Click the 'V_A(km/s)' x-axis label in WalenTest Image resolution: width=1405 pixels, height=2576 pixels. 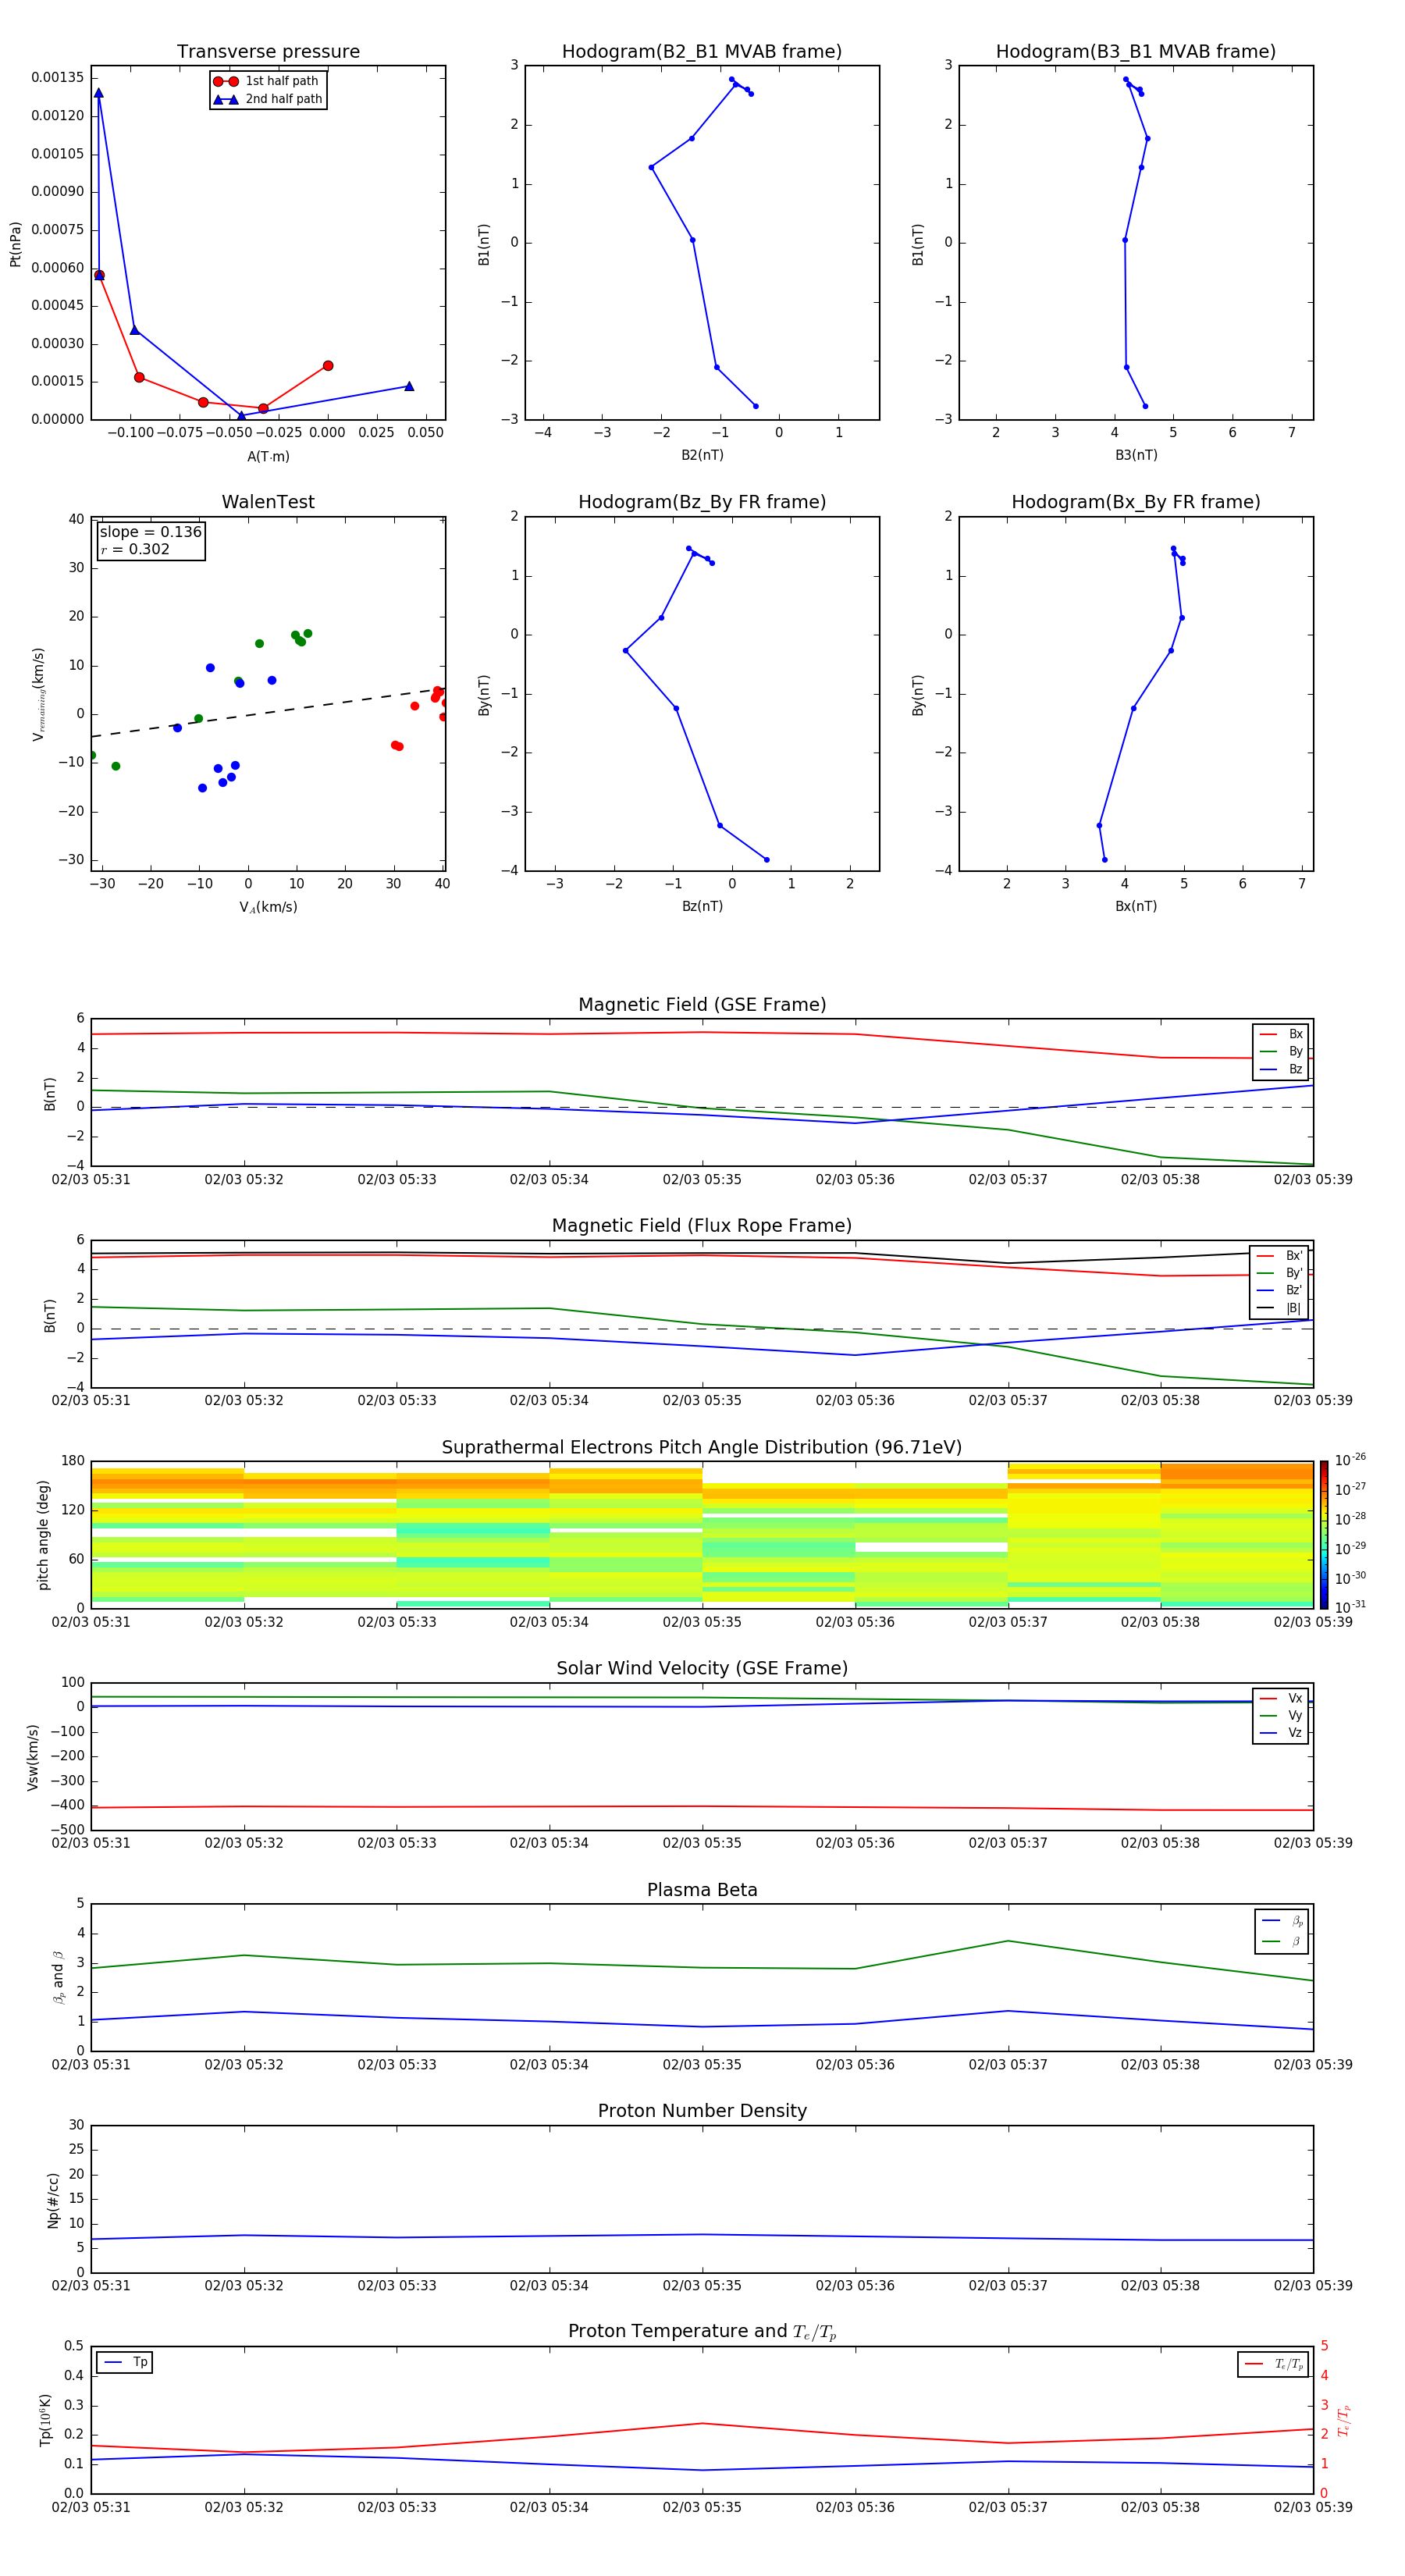click(x=268, y=907)
